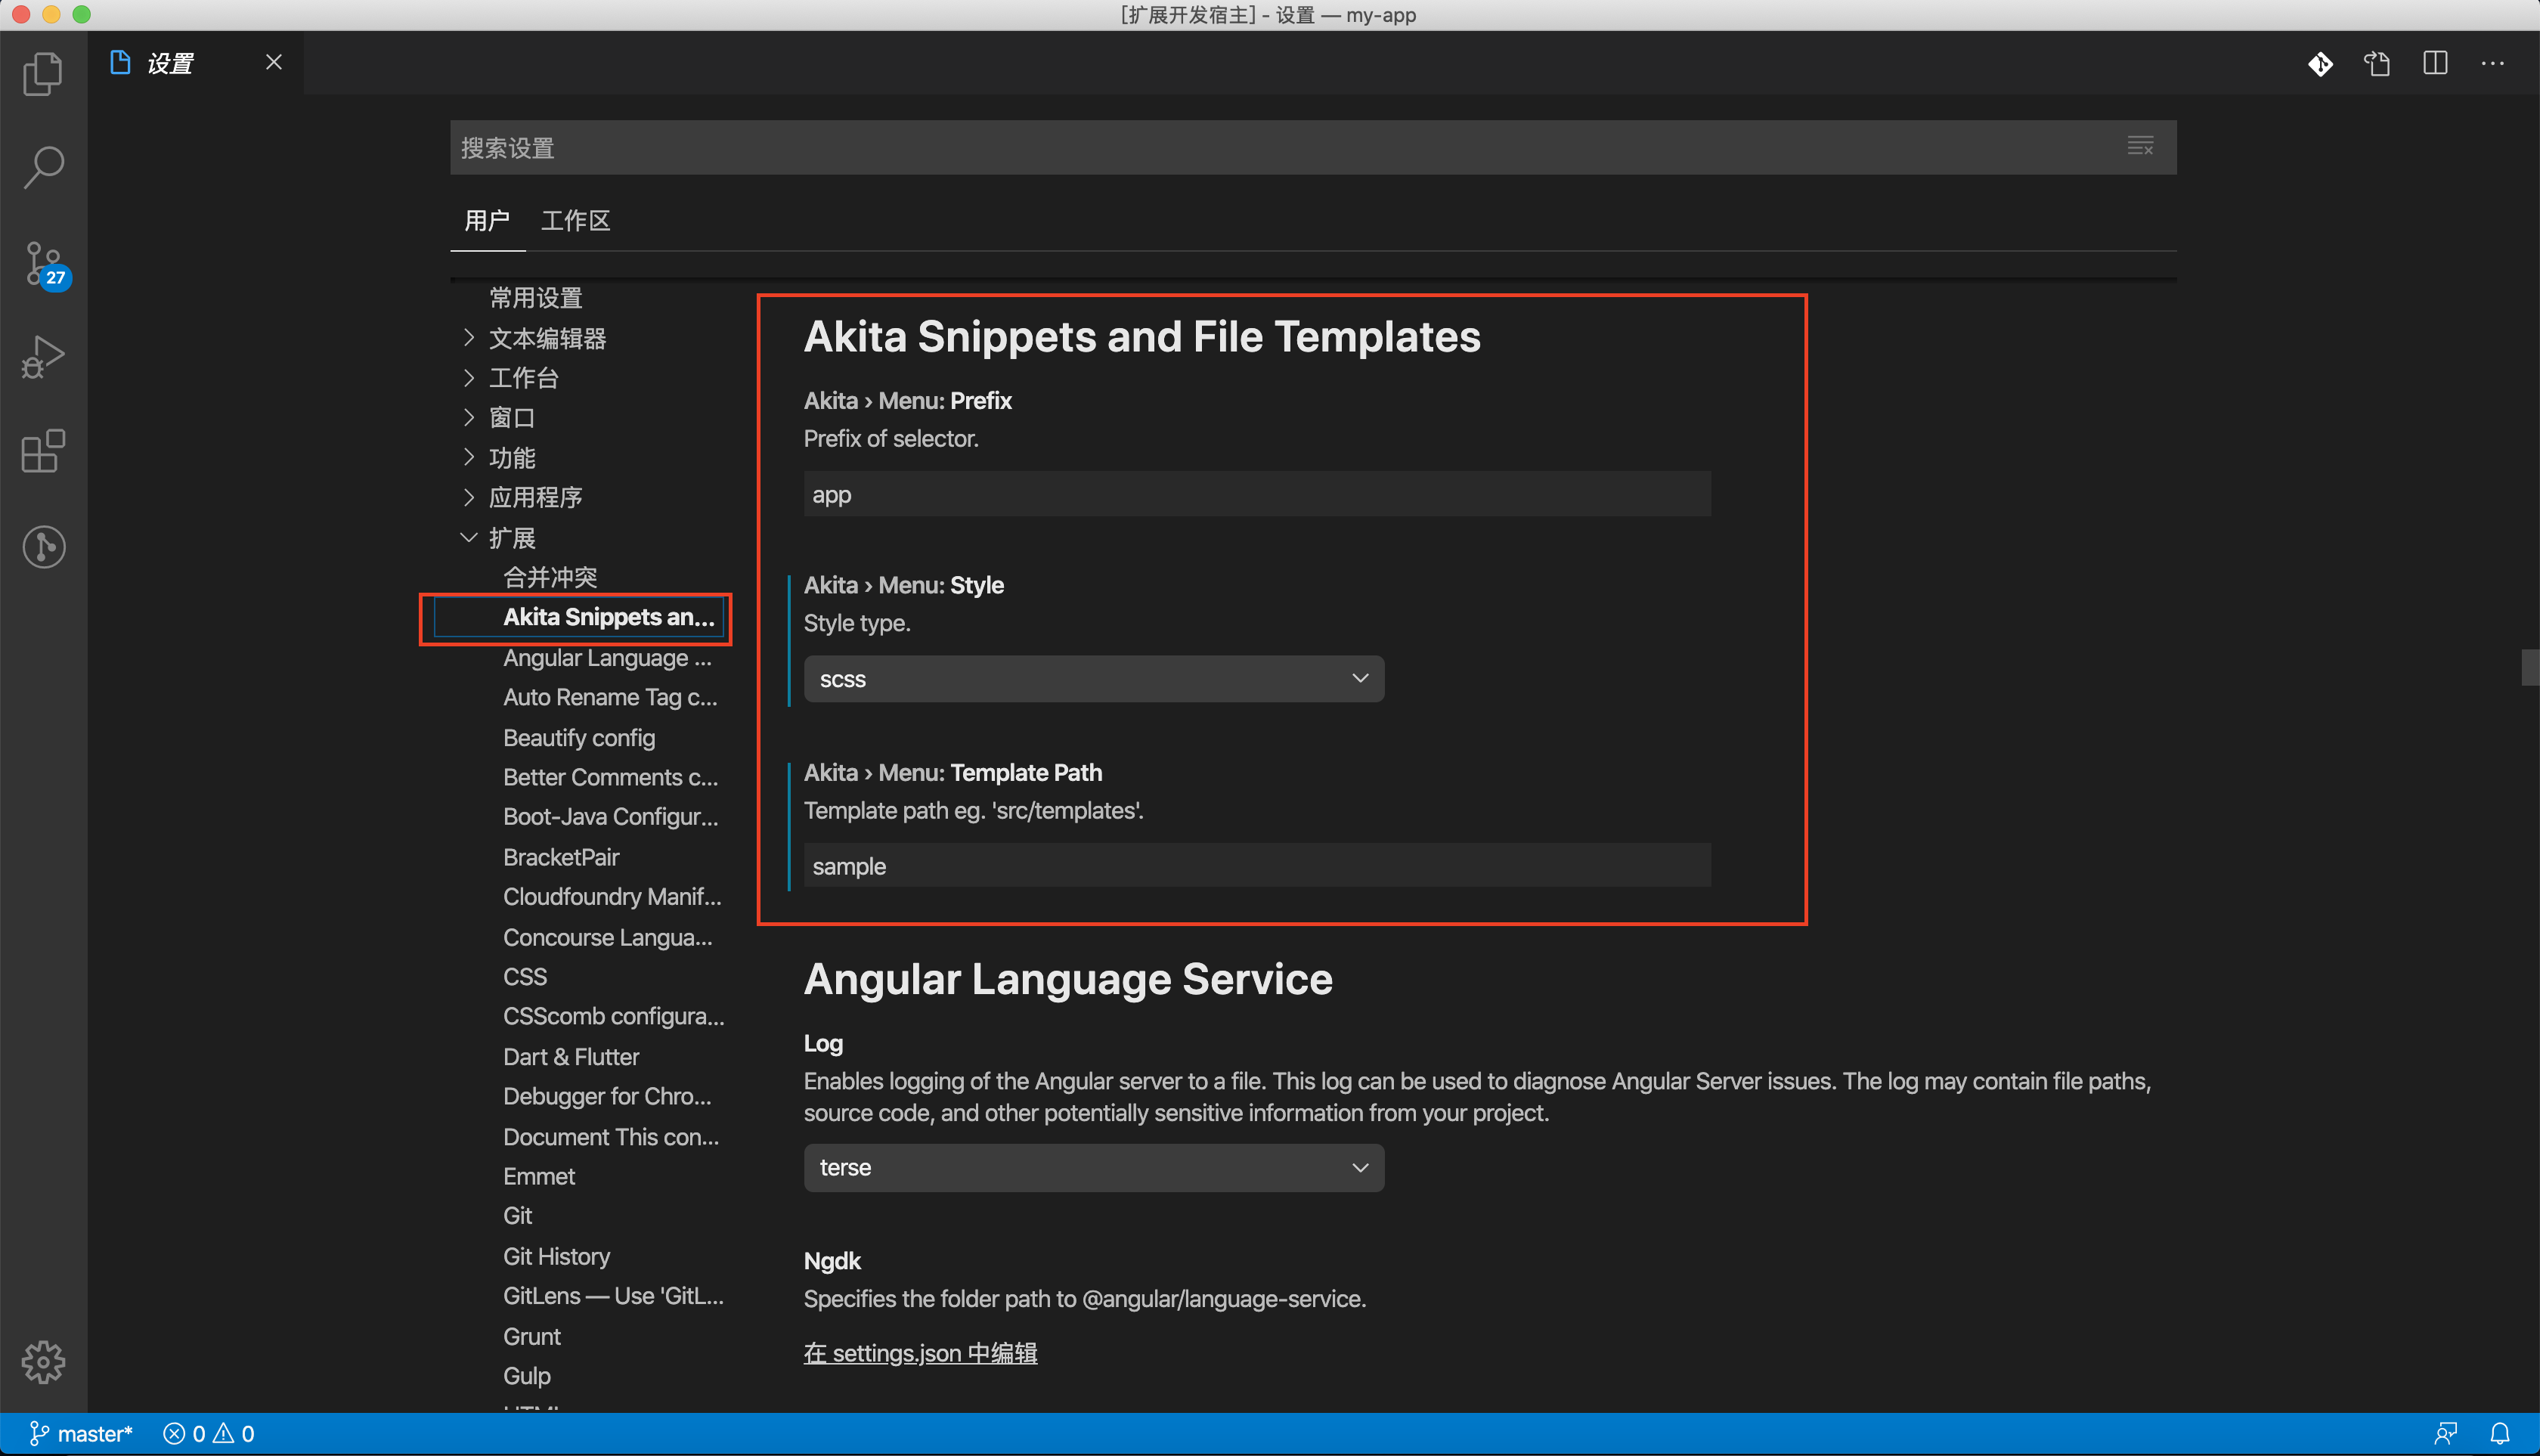Expand the 窗口 section
2540x1456 pixels.
511,418
